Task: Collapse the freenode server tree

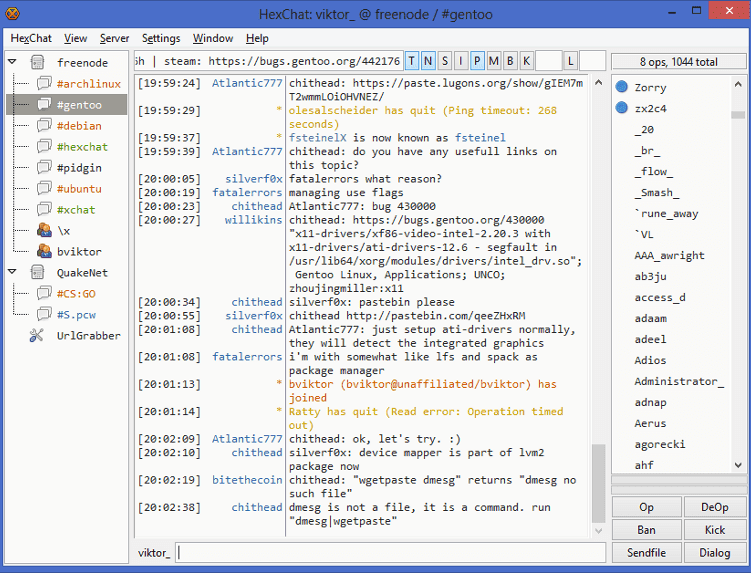Action: (x=13, y=63)
